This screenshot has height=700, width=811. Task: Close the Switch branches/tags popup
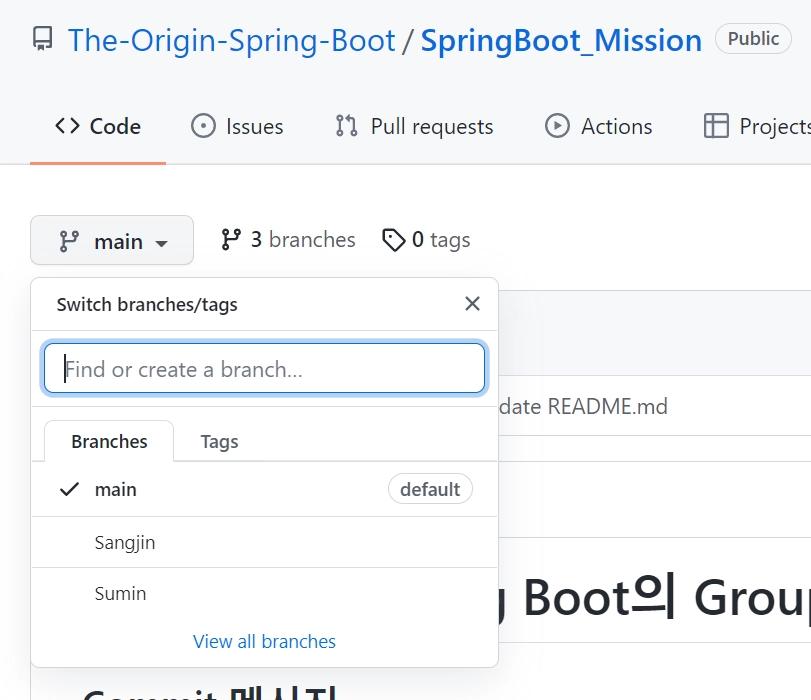tap(473, 304)
